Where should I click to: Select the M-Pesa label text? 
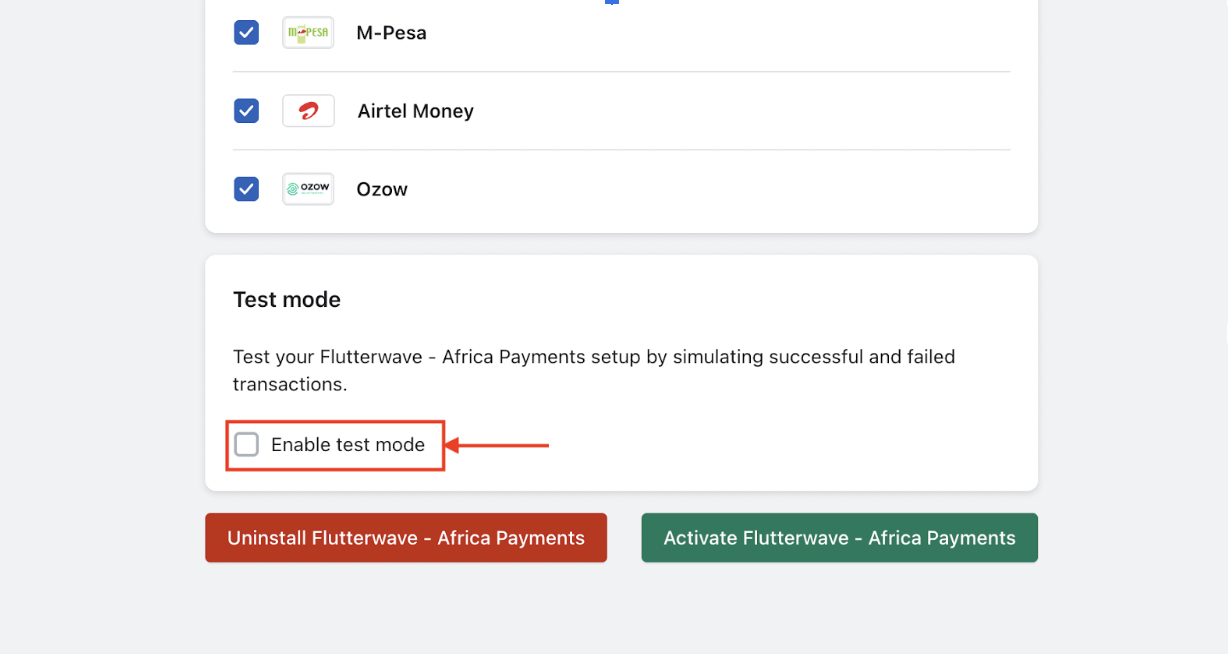[x=392, y=33]
